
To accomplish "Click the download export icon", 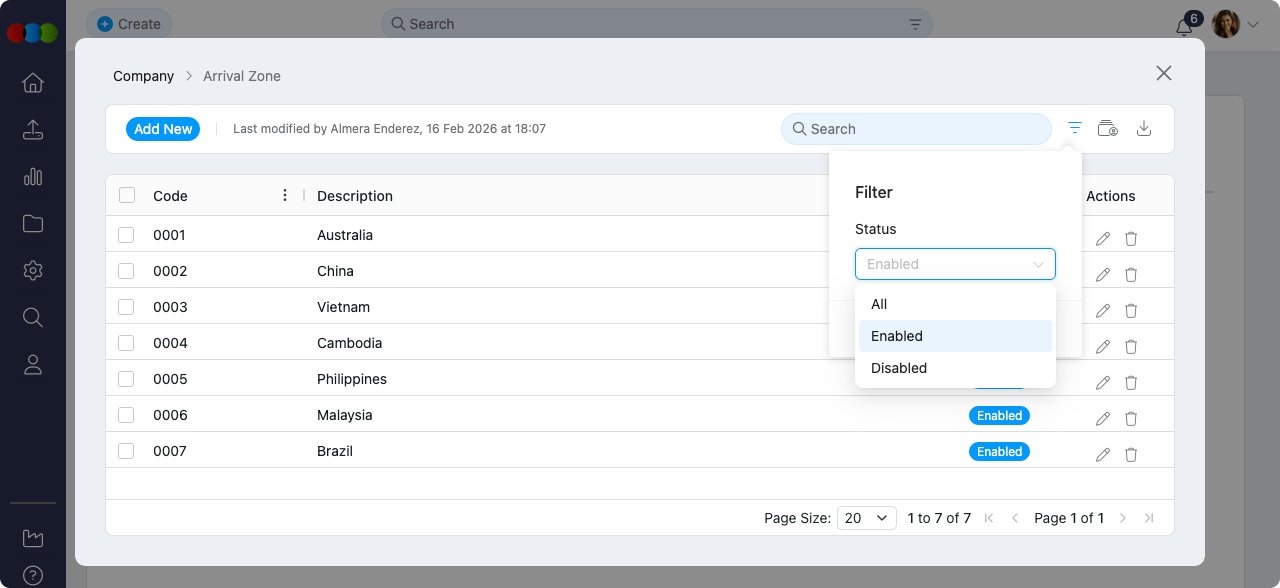I will tap(1145, 128).
